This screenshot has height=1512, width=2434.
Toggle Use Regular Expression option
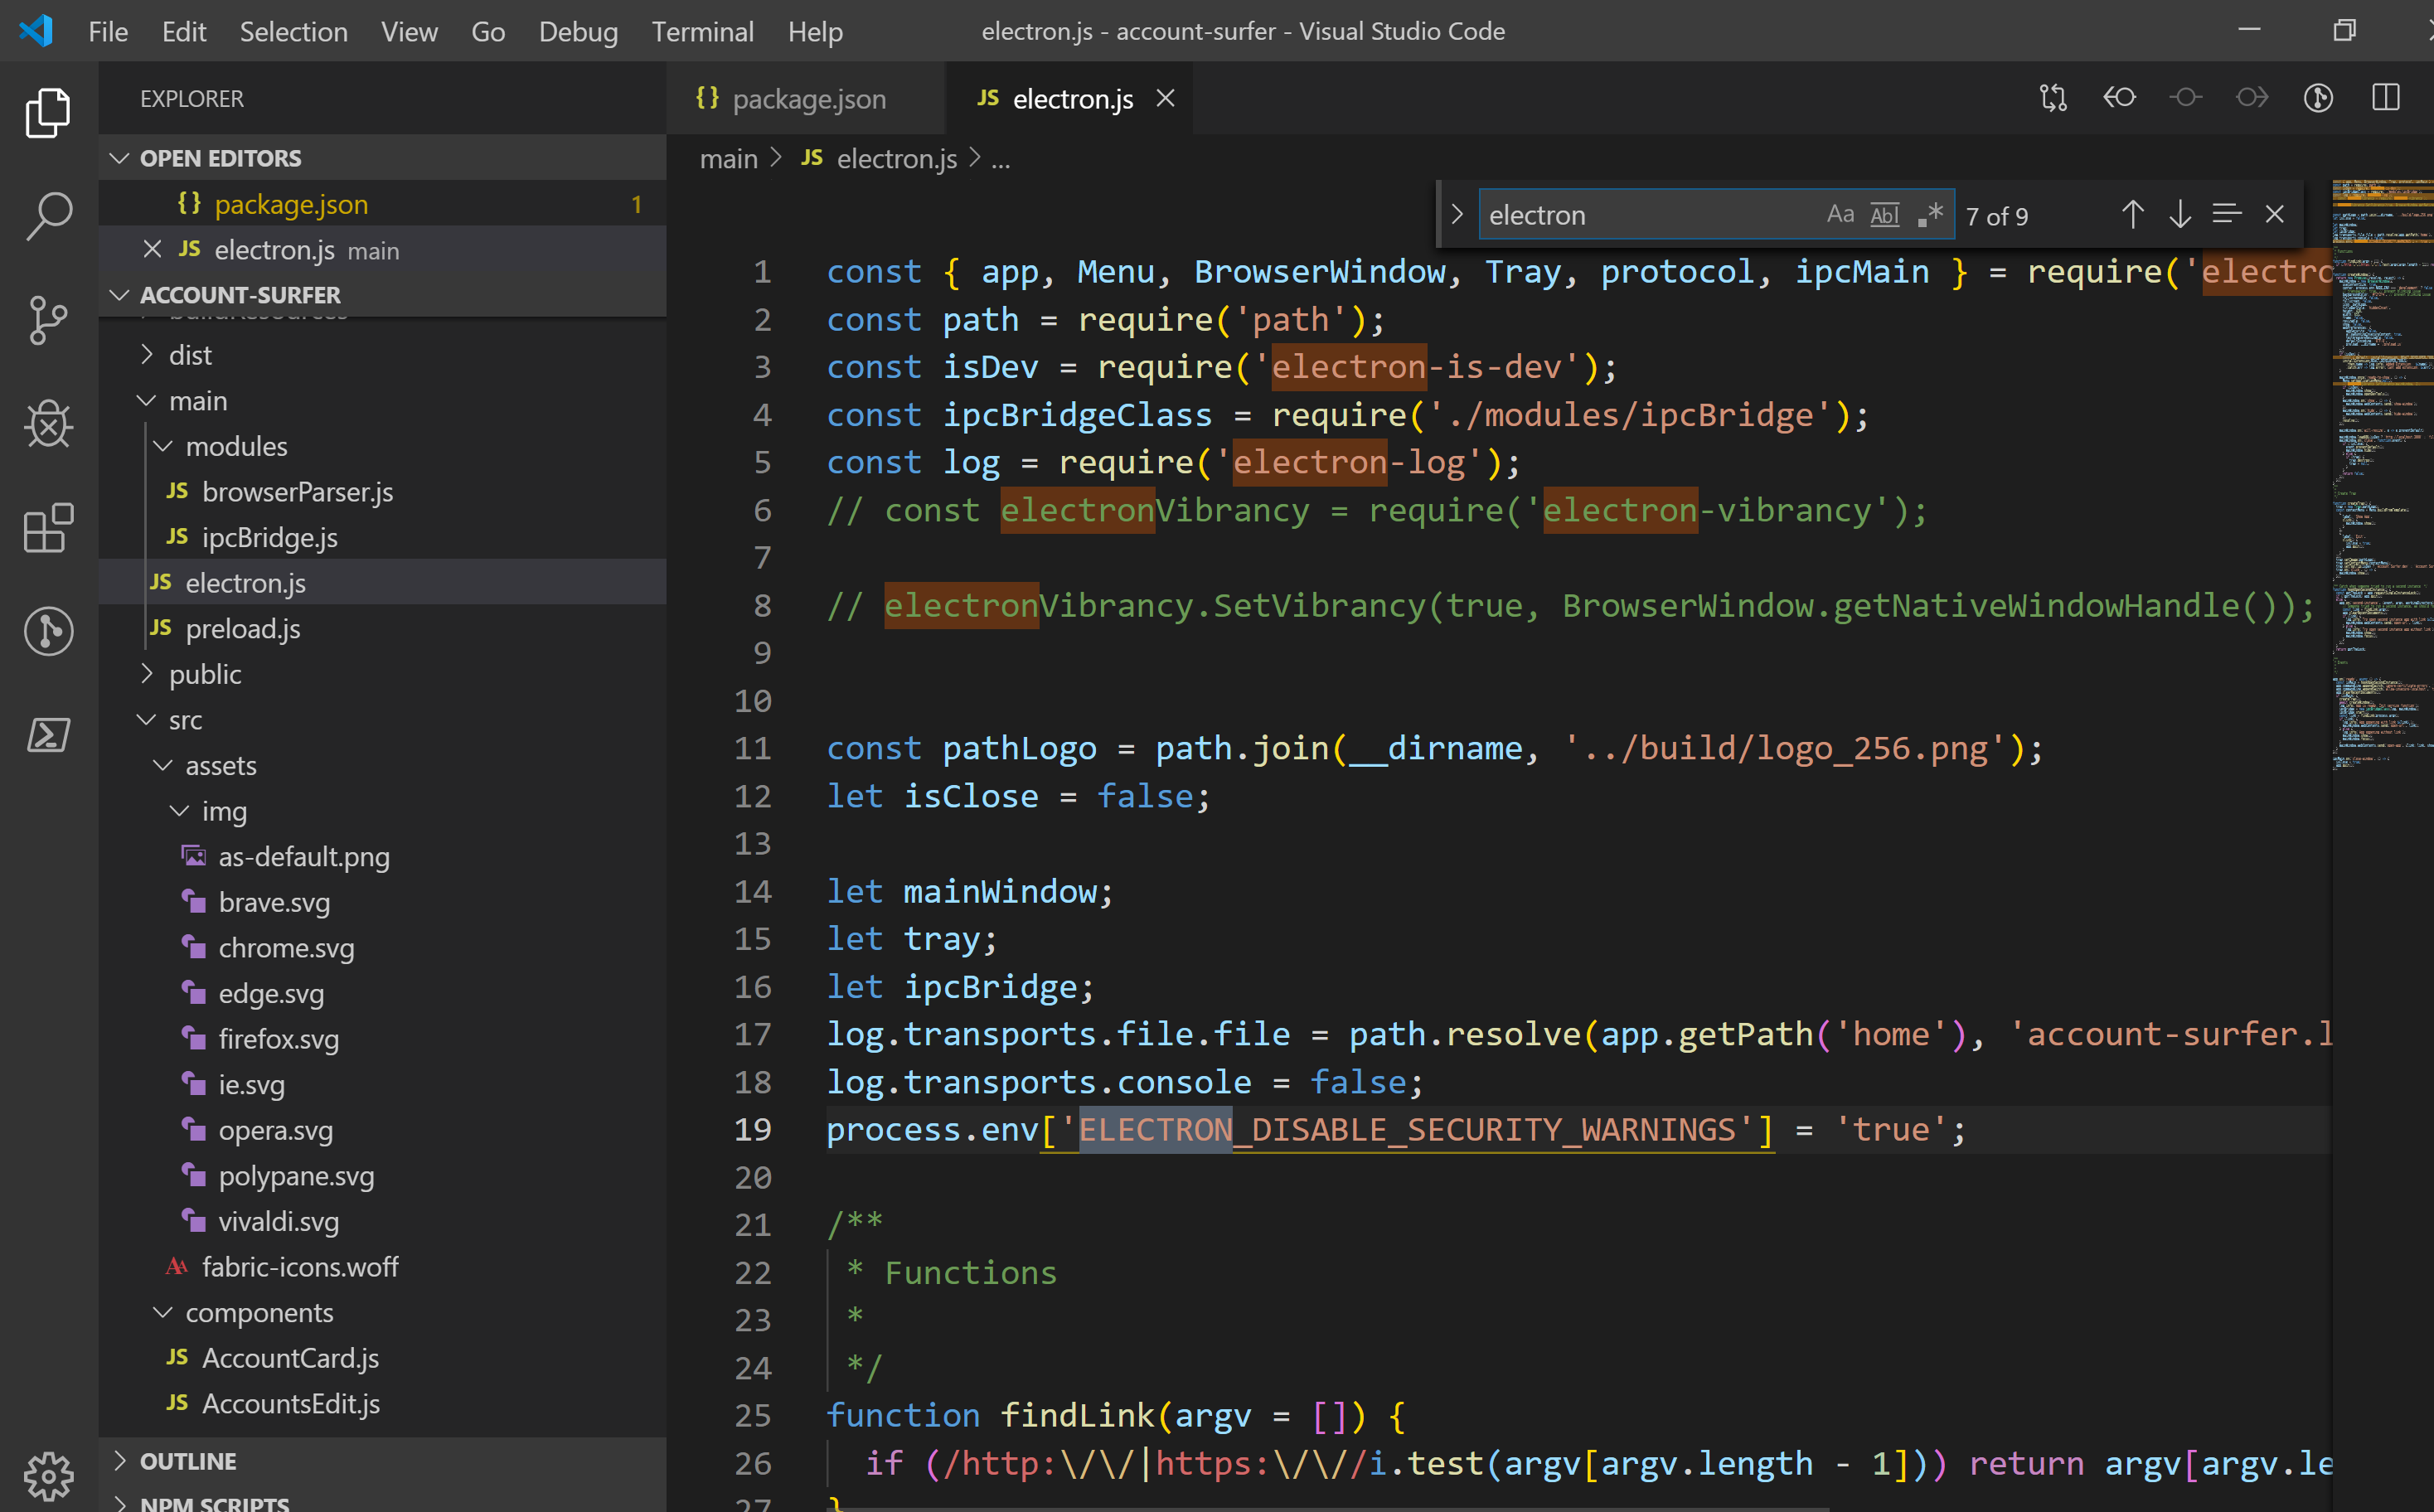pos(1930,215)
